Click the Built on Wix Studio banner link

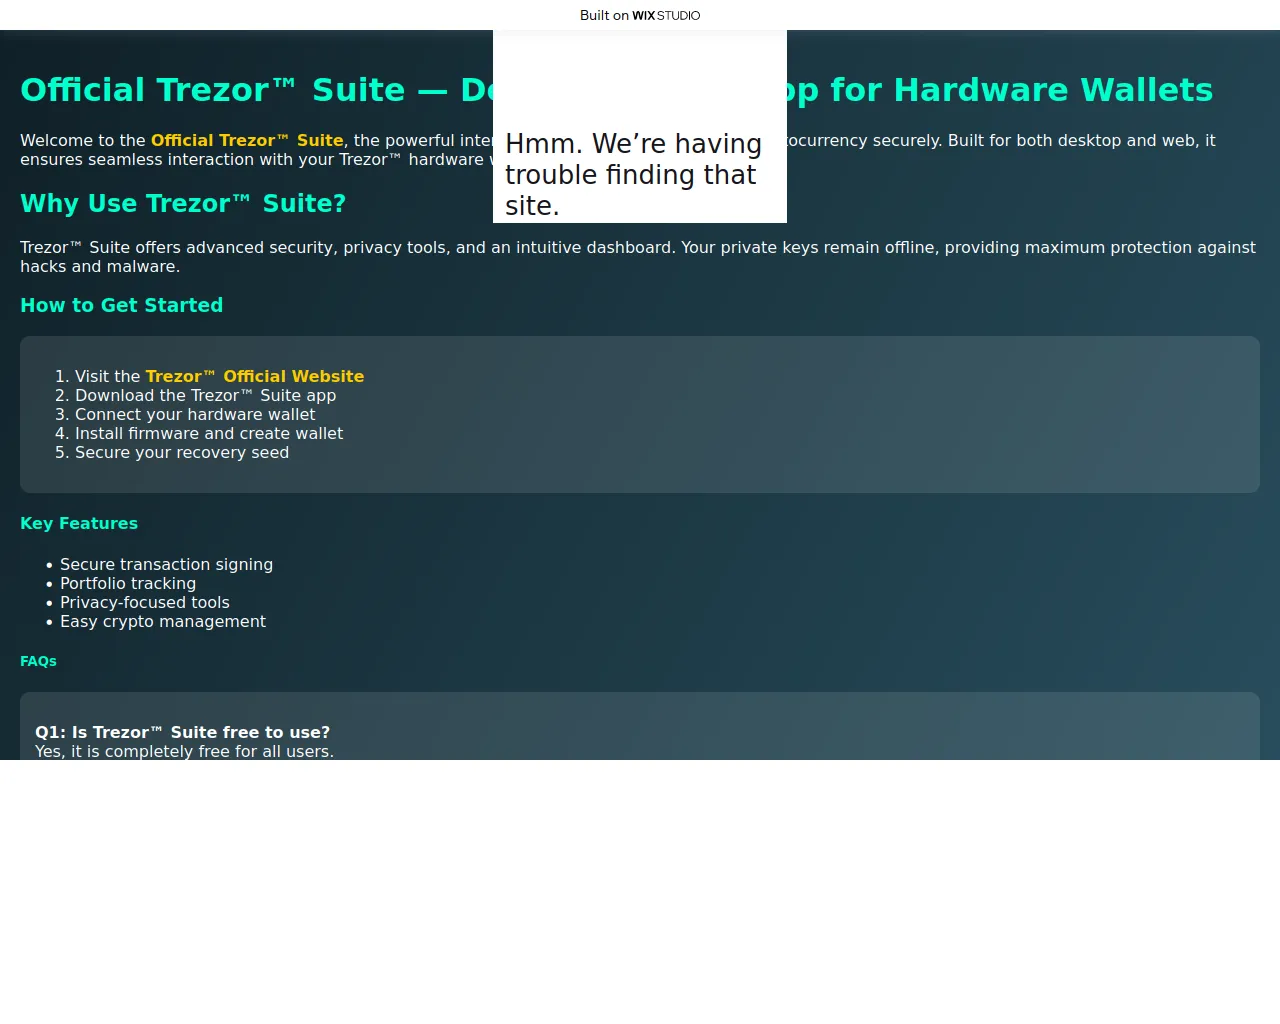click(640, 15)
